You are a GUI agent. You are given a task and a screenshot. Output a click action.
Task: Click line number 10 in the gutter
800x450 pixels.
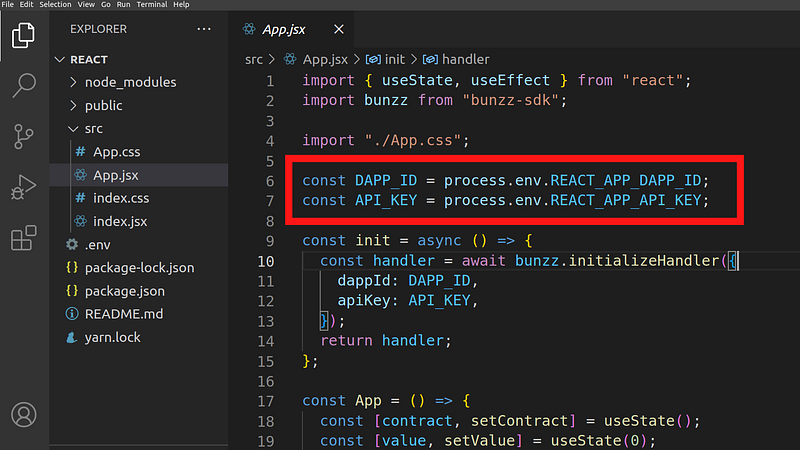[265, 261]
